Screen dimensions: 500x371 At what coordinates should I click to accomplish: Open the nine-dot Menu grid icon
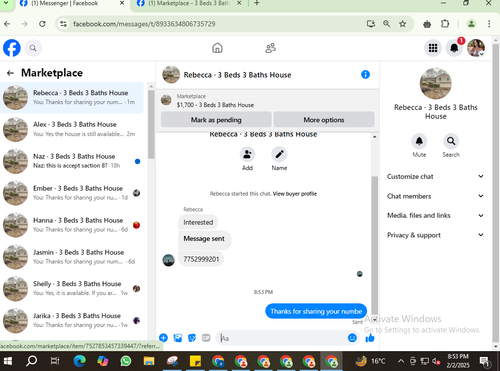pos(433,48)
